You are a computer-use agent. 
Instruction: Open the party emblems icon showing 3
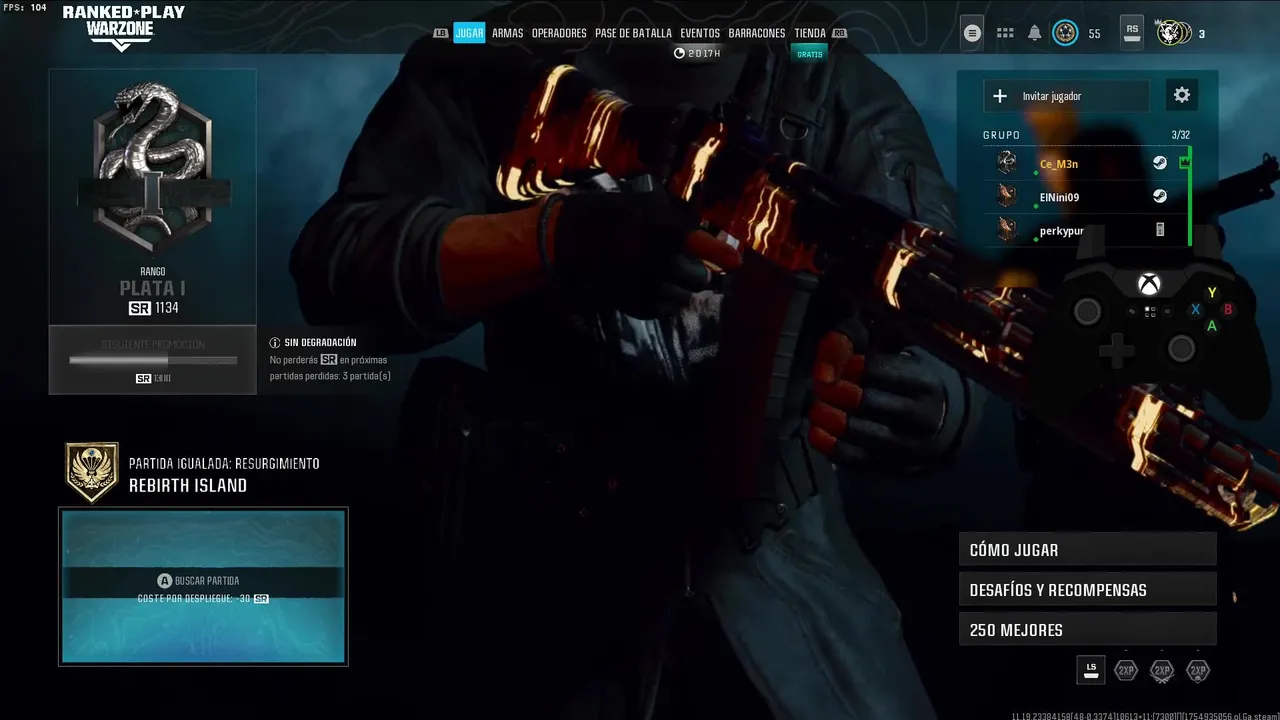coord(1173,33)
